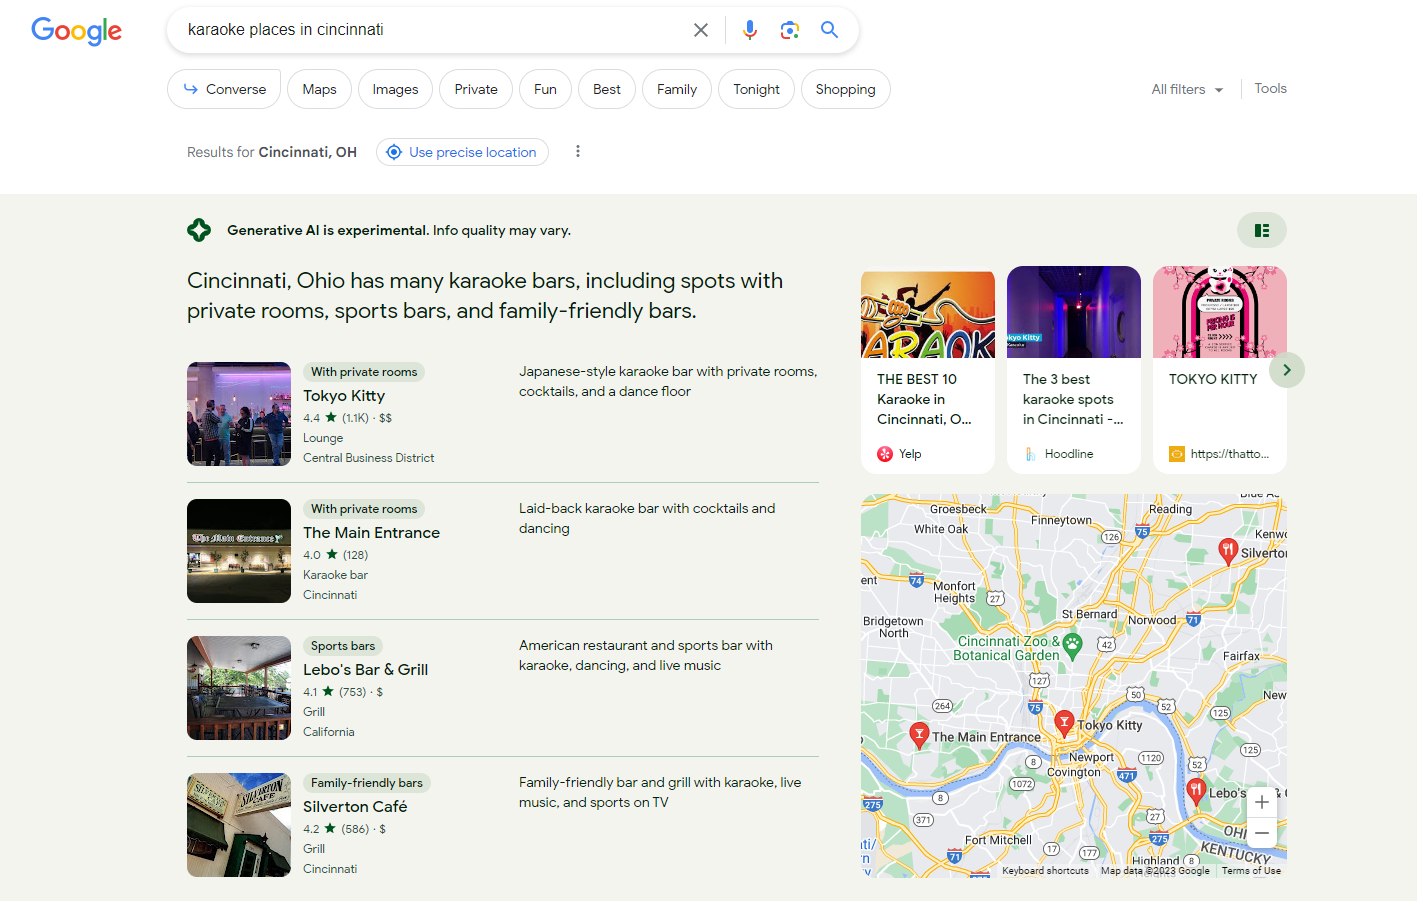Screen dimensions: 1417x901
Task: Select the Tonight filter chip
Action: (x=756, y=89)
